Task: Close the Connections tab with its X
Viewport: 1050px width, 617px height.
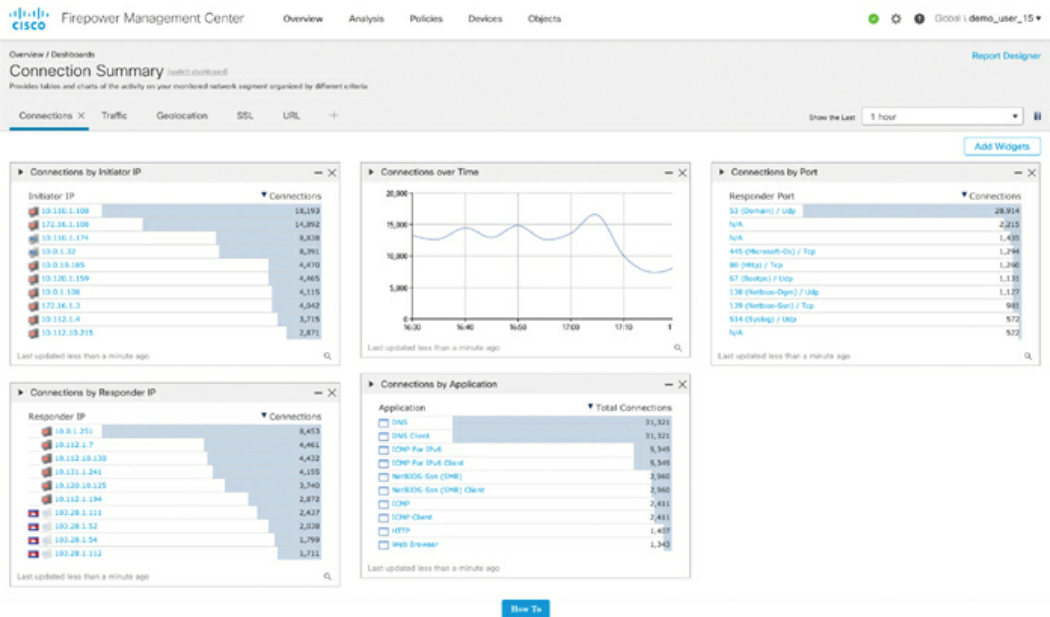Action: (x=81, y=115)
